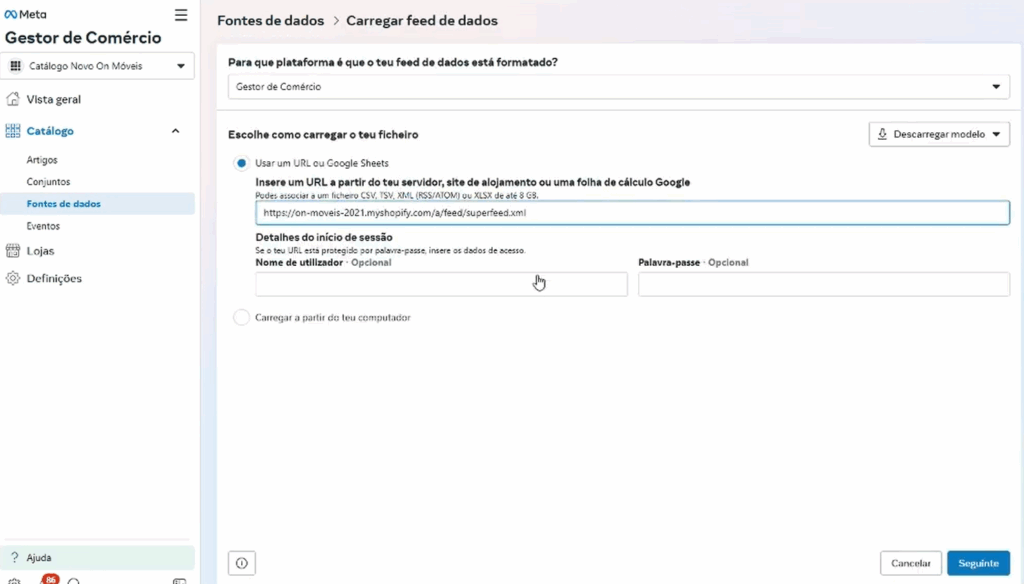Click the Cancelar button

(910, 563)
